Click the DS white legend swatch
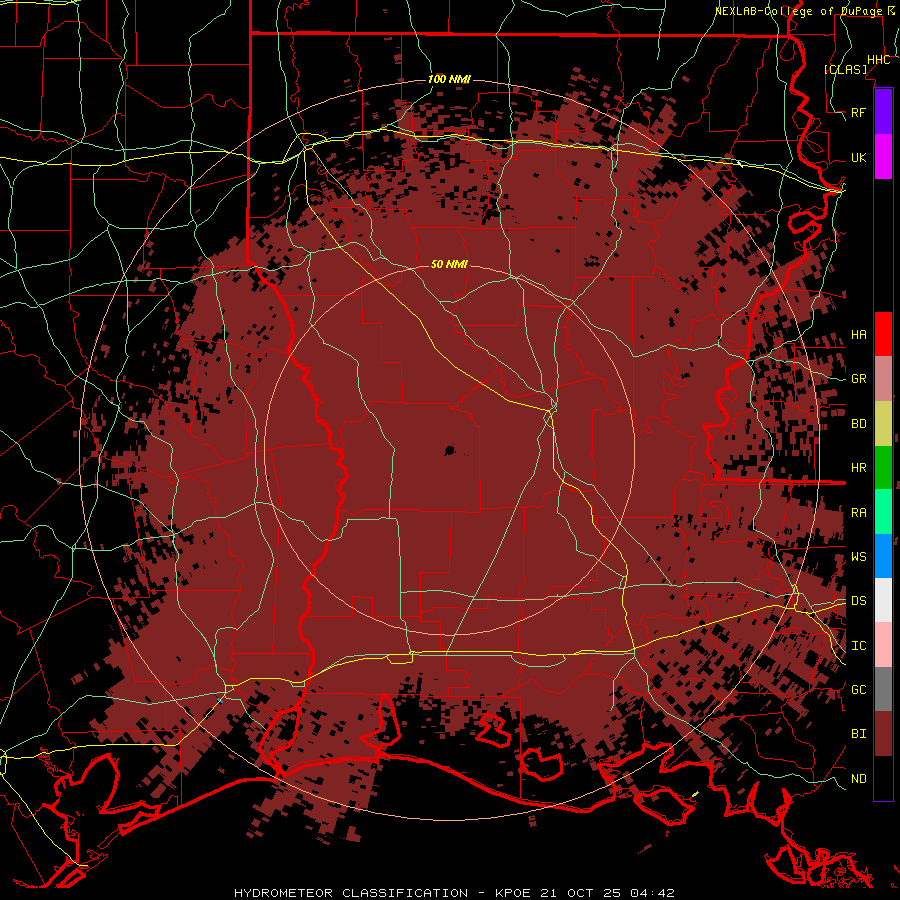The image size is (900, 900). point(883,600)
